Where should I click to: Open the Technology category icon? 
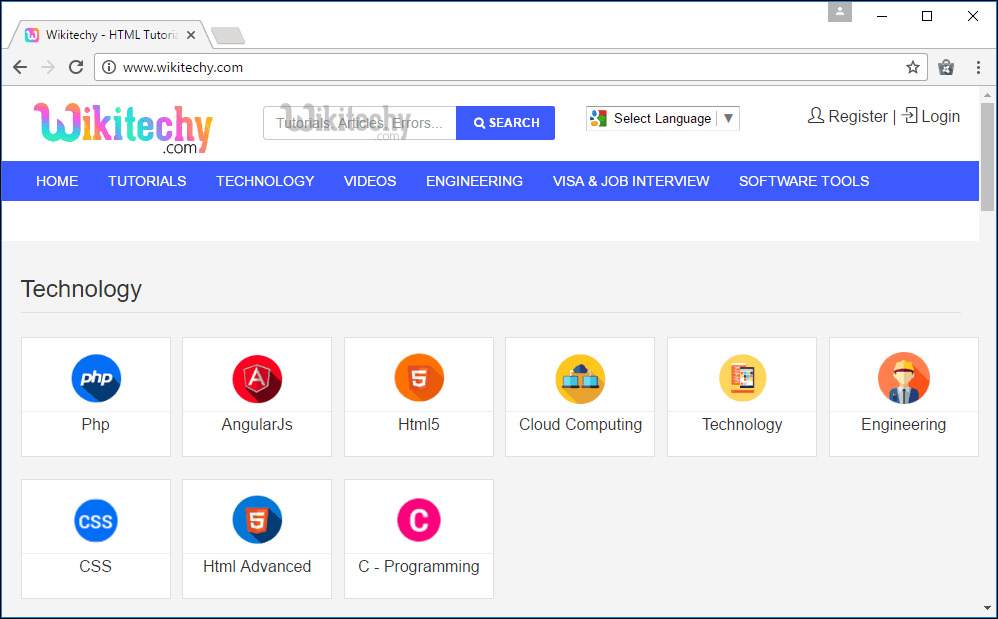click(x=741, y=378)
